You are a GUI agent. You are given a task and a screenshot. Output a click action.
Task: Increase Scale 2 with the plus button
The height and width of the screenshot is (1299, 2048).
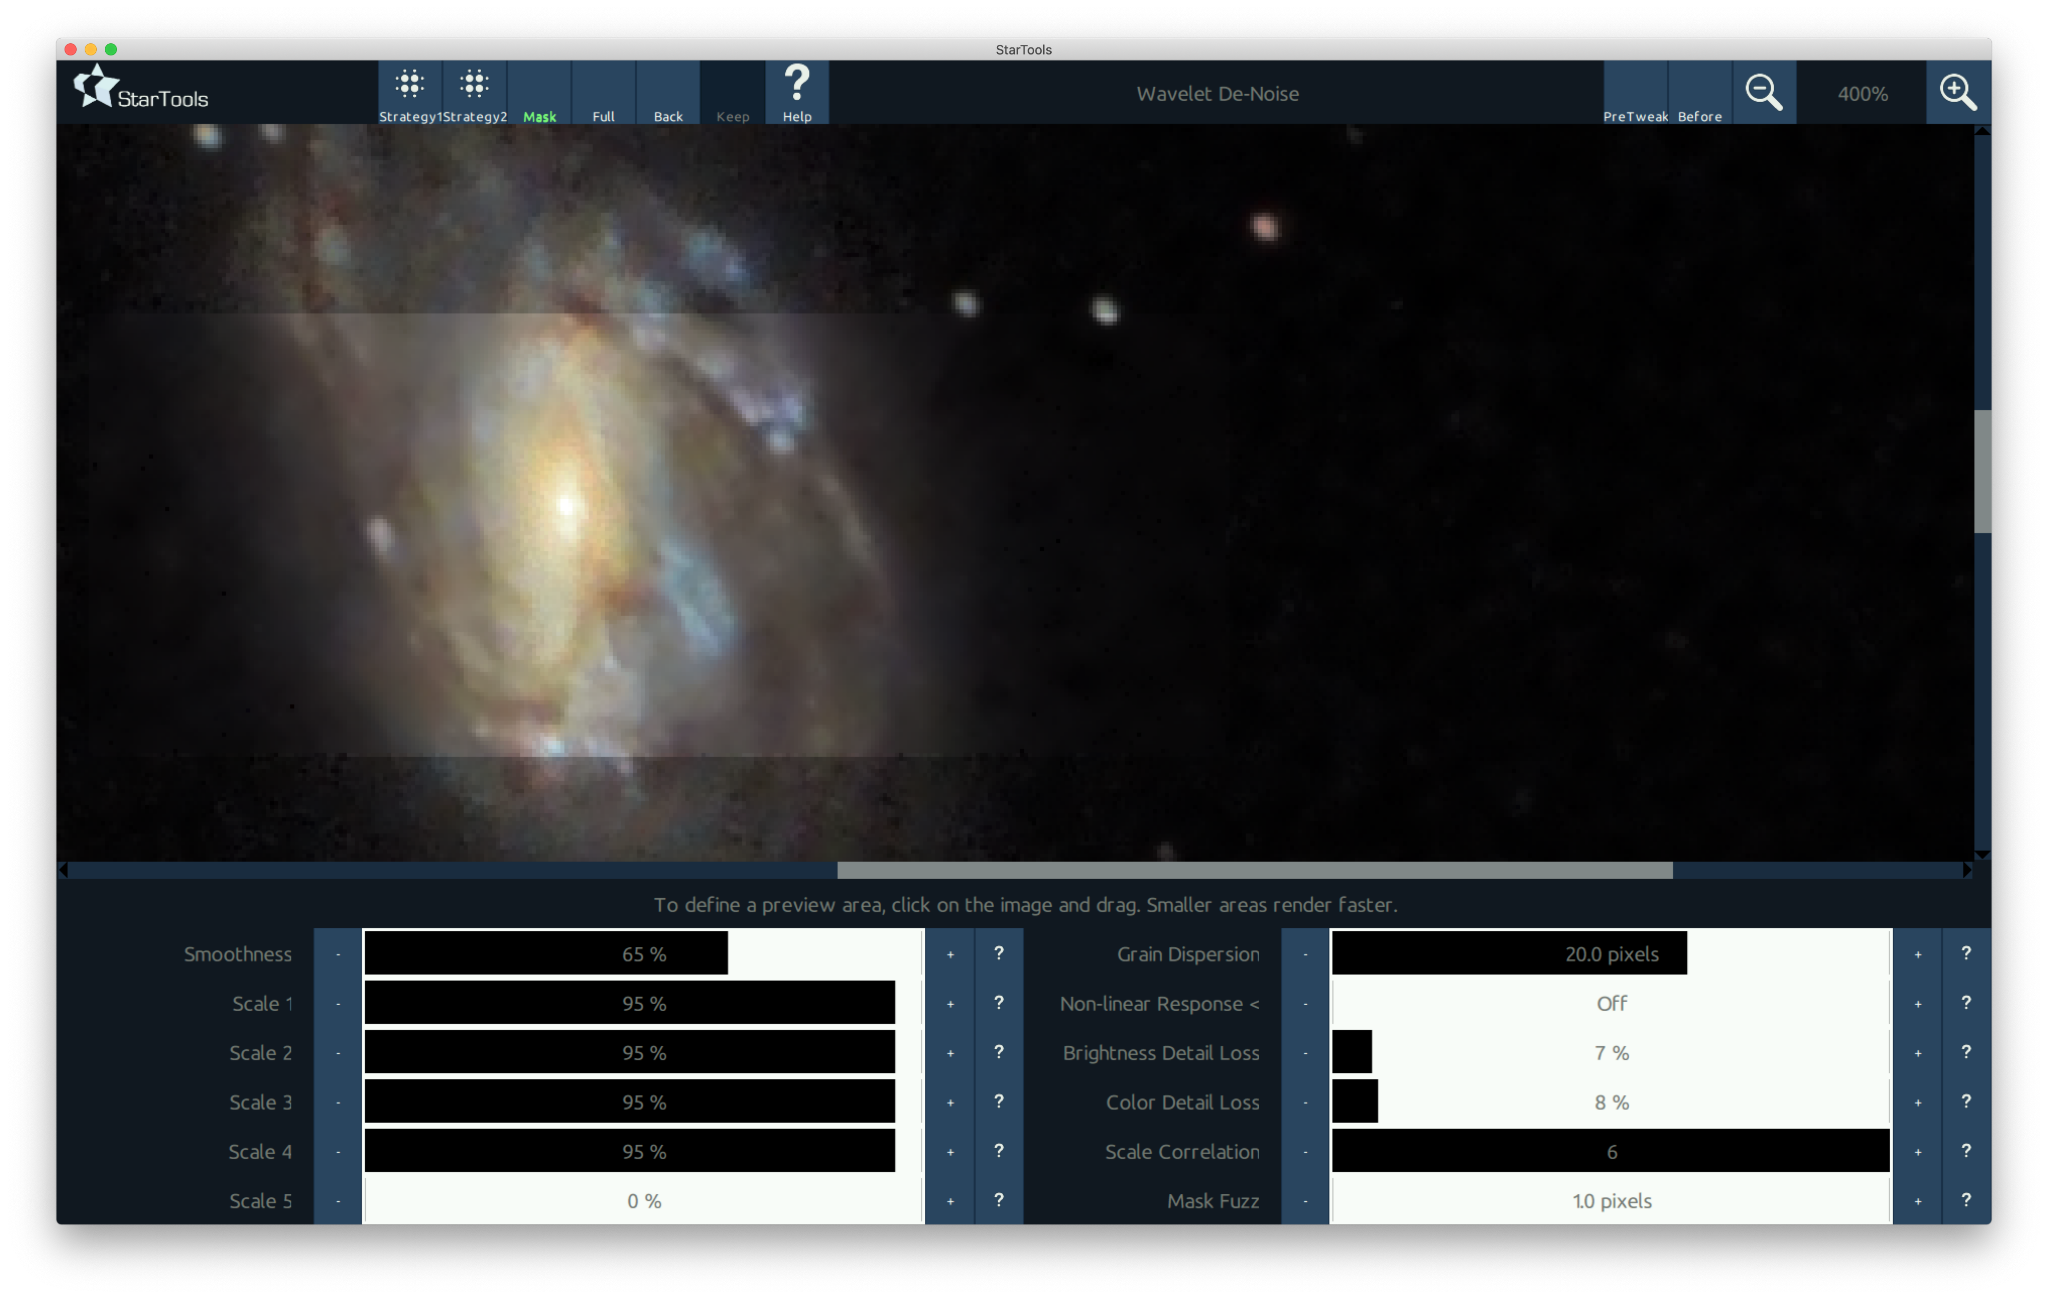pos(950,1052)
